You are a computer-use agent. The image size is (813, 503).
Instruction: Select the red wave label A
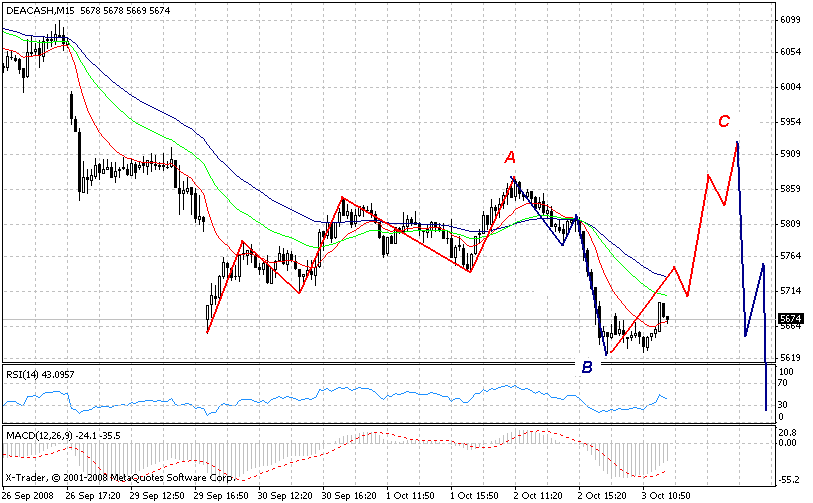[510, 157]
